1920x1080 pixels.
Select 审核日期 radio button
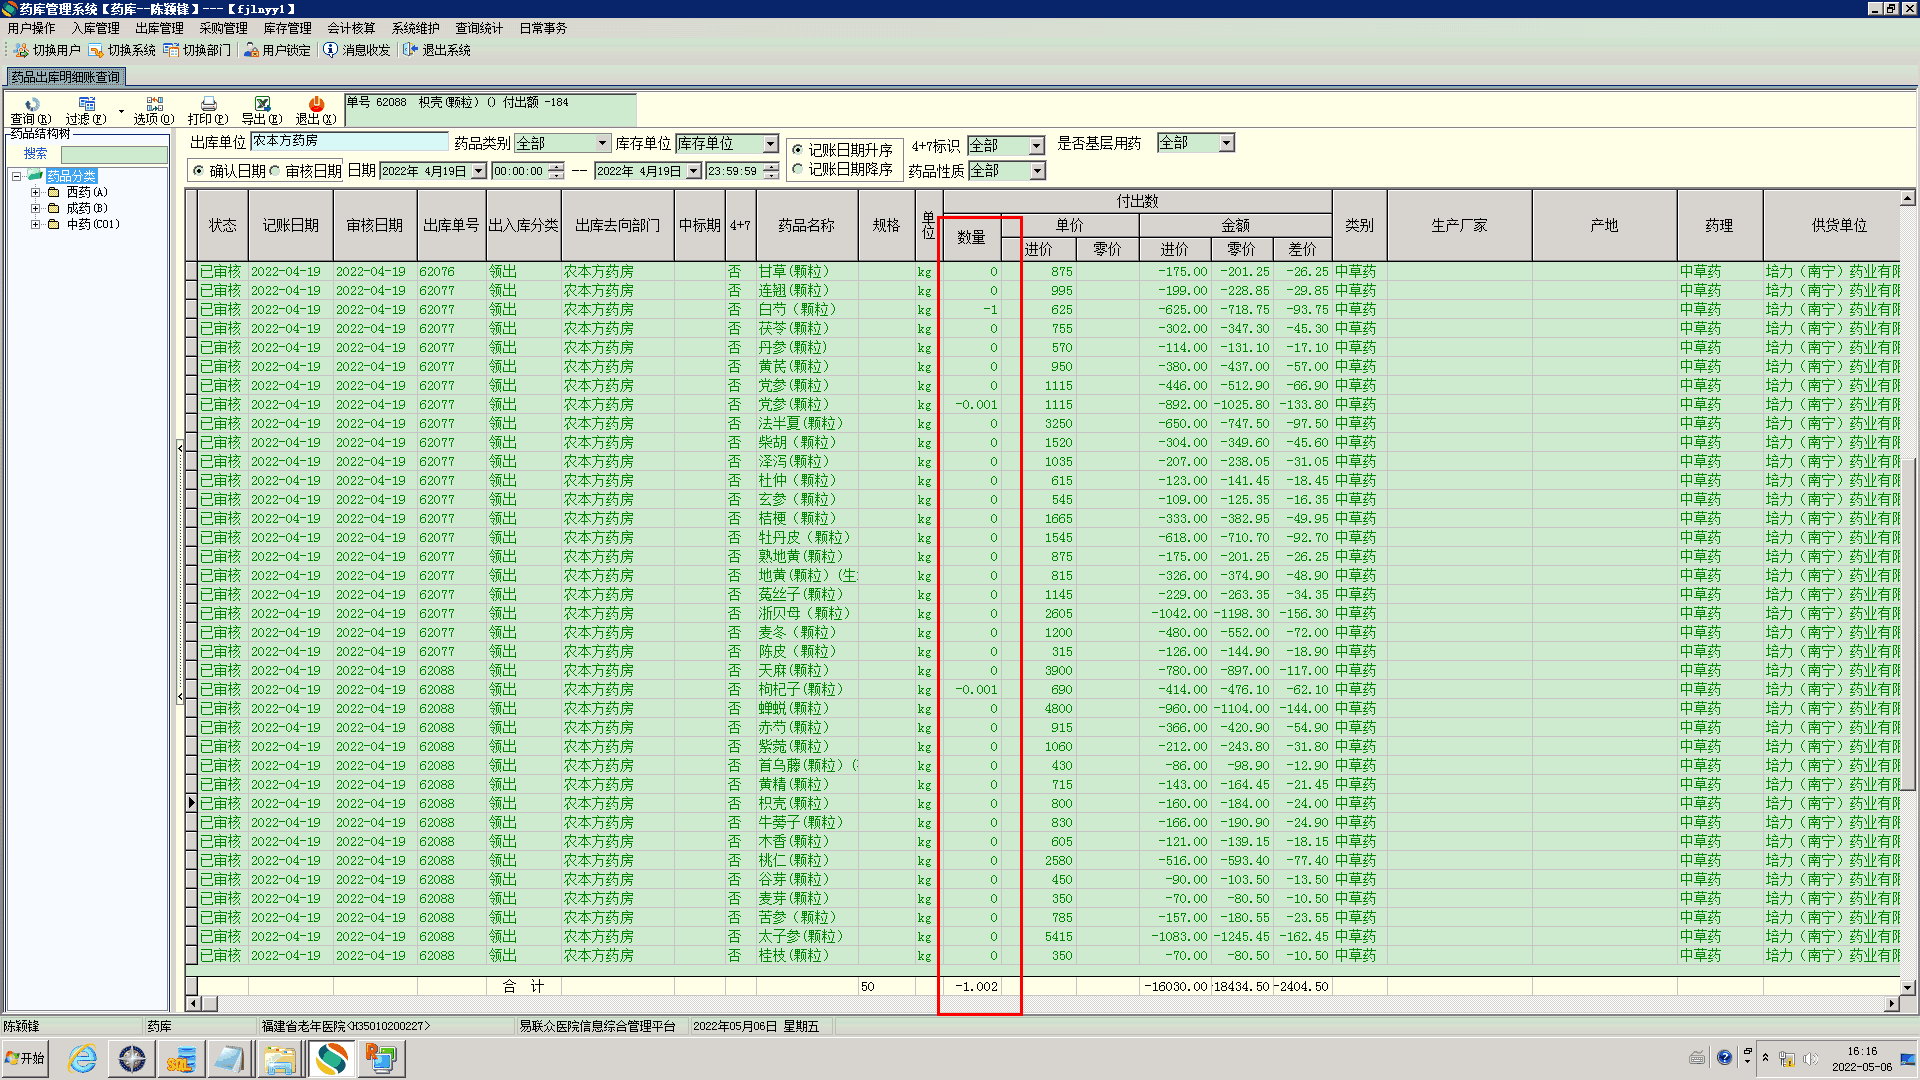point(276,171)
